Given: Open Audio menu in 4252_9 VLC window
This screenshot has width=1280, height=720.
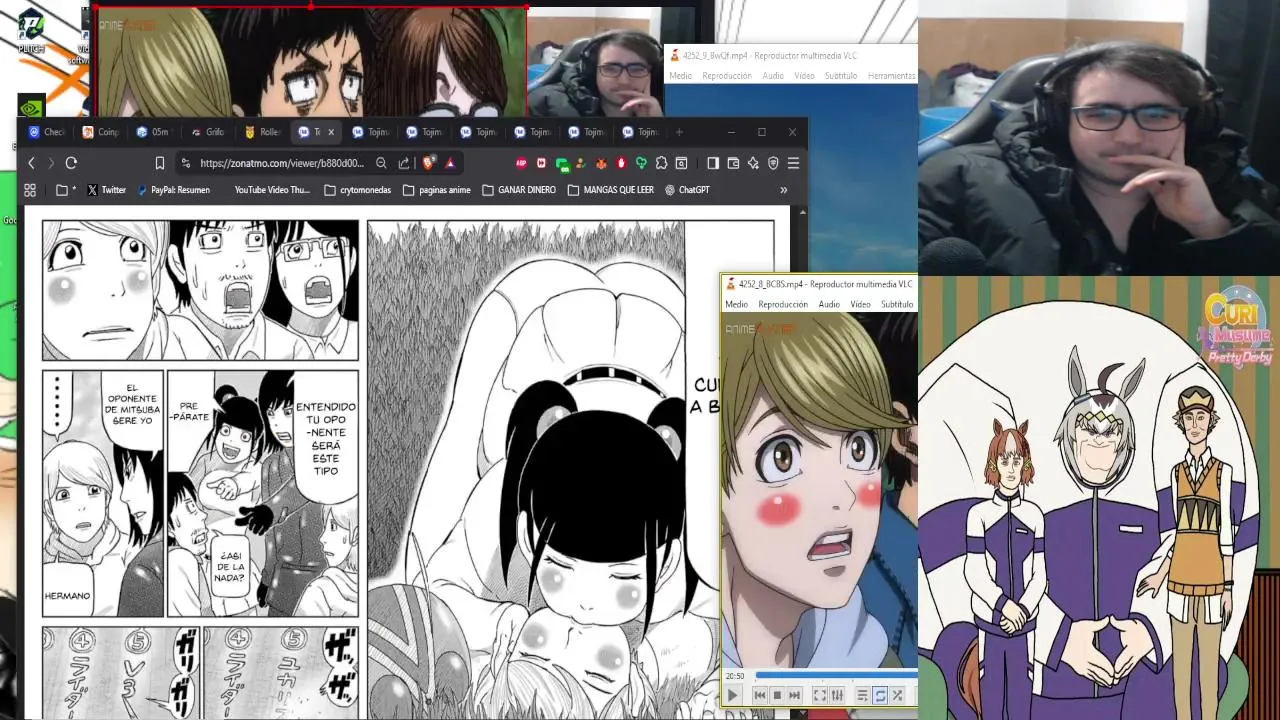Looking at the screenshot, I should [x=773, y=76].
